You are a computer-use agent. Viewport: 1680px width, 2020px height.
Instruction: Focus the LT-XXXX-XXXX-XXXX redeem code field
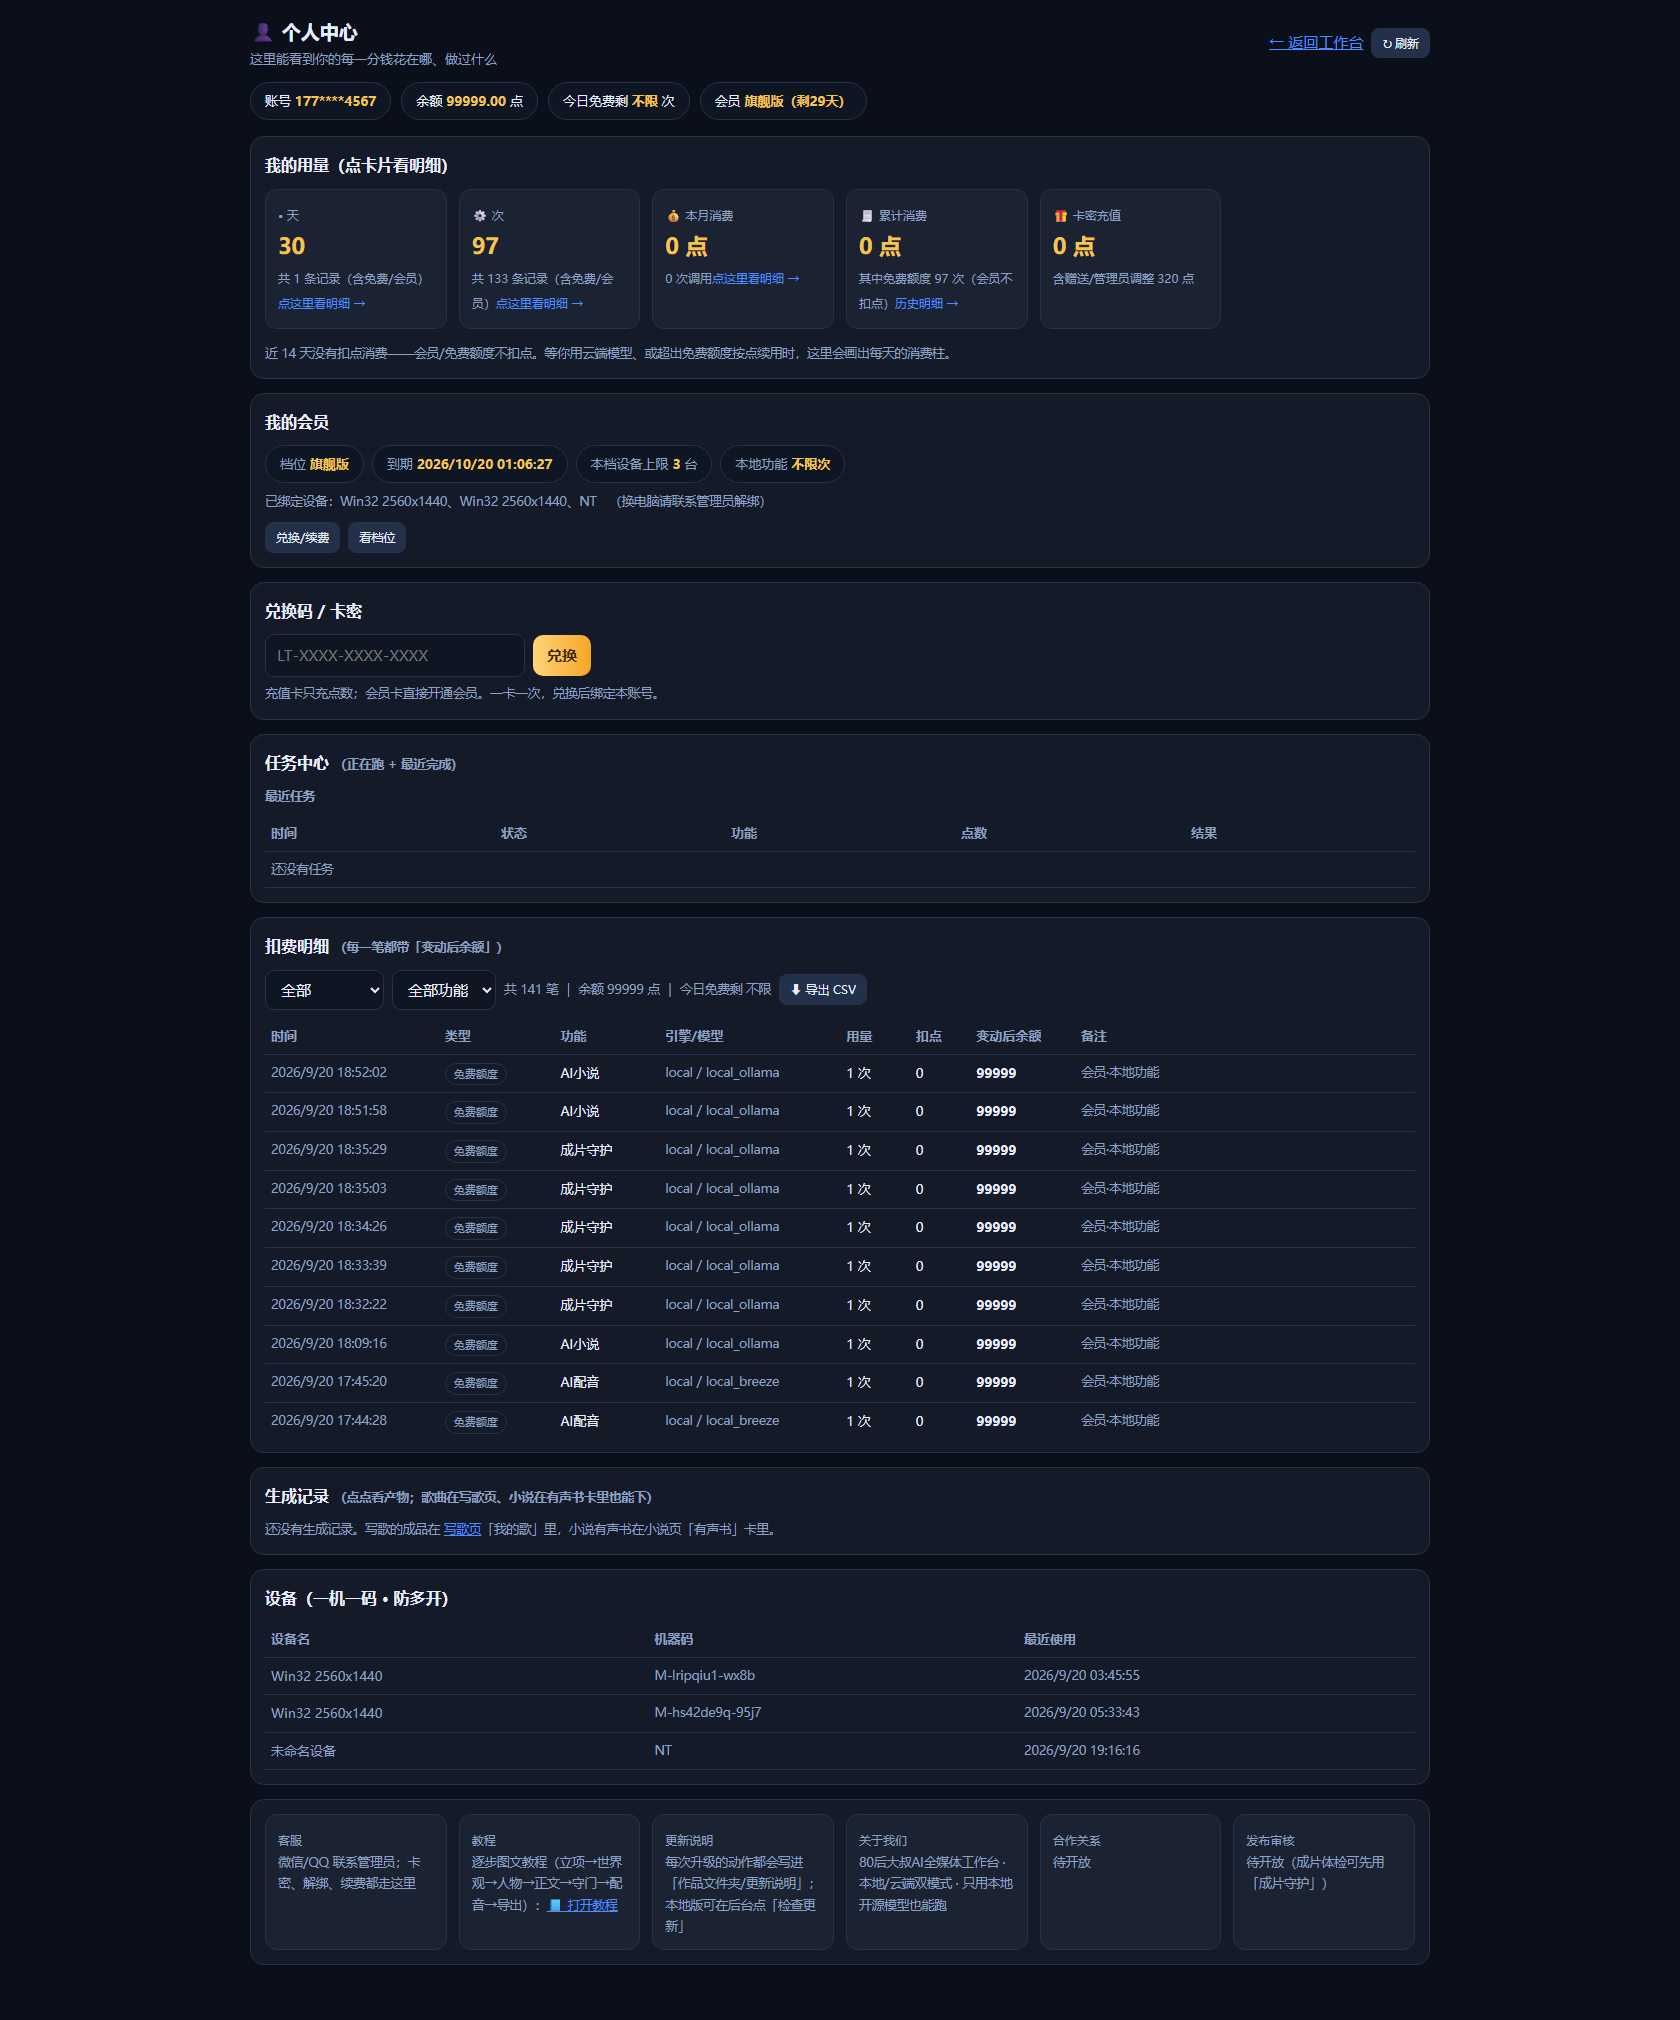395,655
